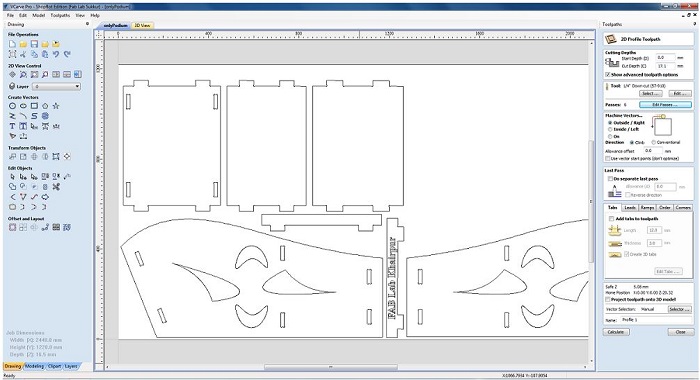Open the Toolpaths menu
Image resolution: width=700 pixels, height=380 pixels.
point(60,15)
